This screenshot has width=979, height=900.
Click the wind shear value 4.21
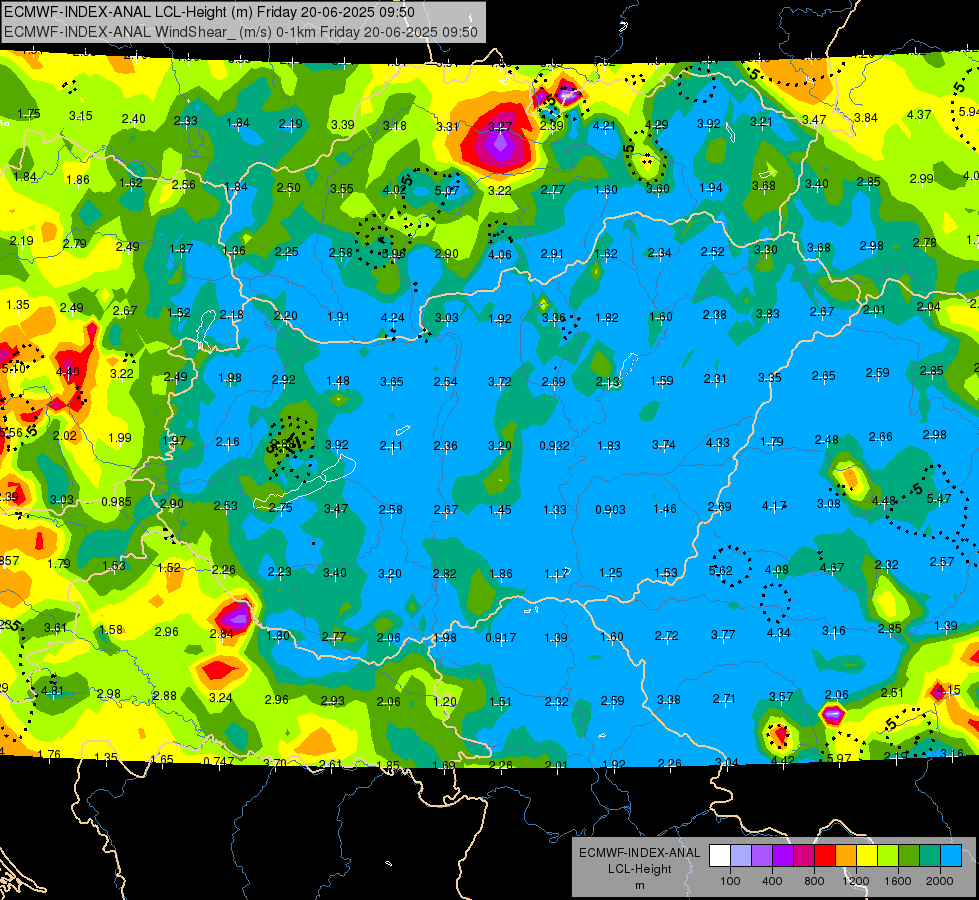pos(604,126)
